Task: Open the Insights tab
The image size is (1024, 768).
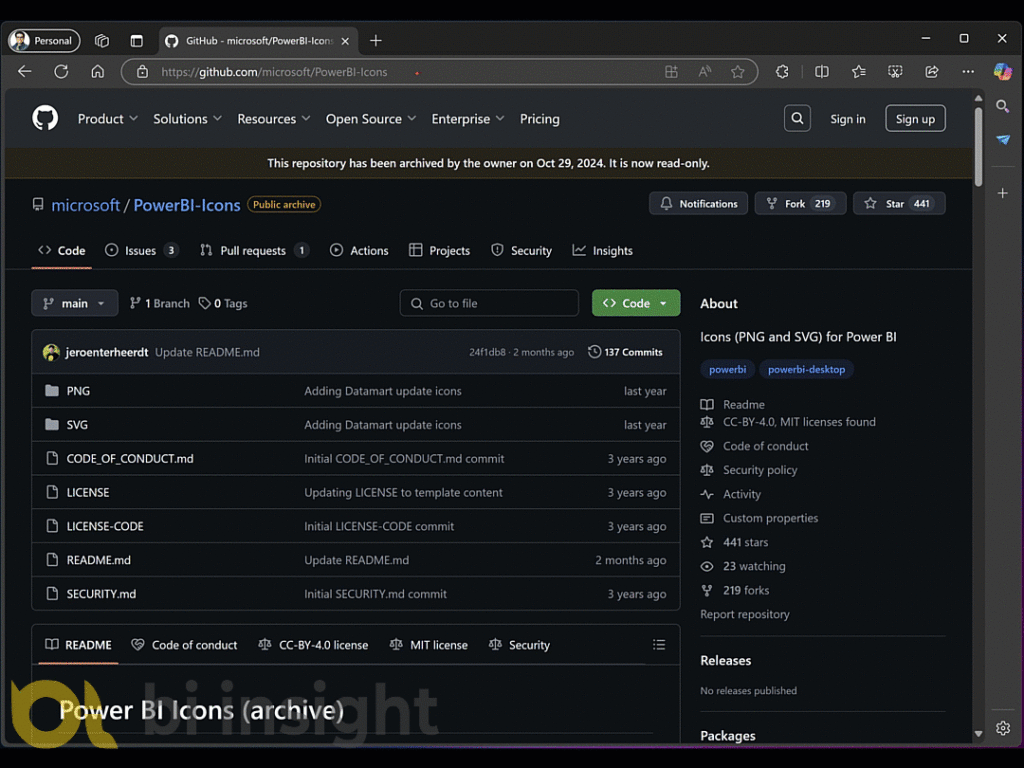Action: click(x=603, y=251)
